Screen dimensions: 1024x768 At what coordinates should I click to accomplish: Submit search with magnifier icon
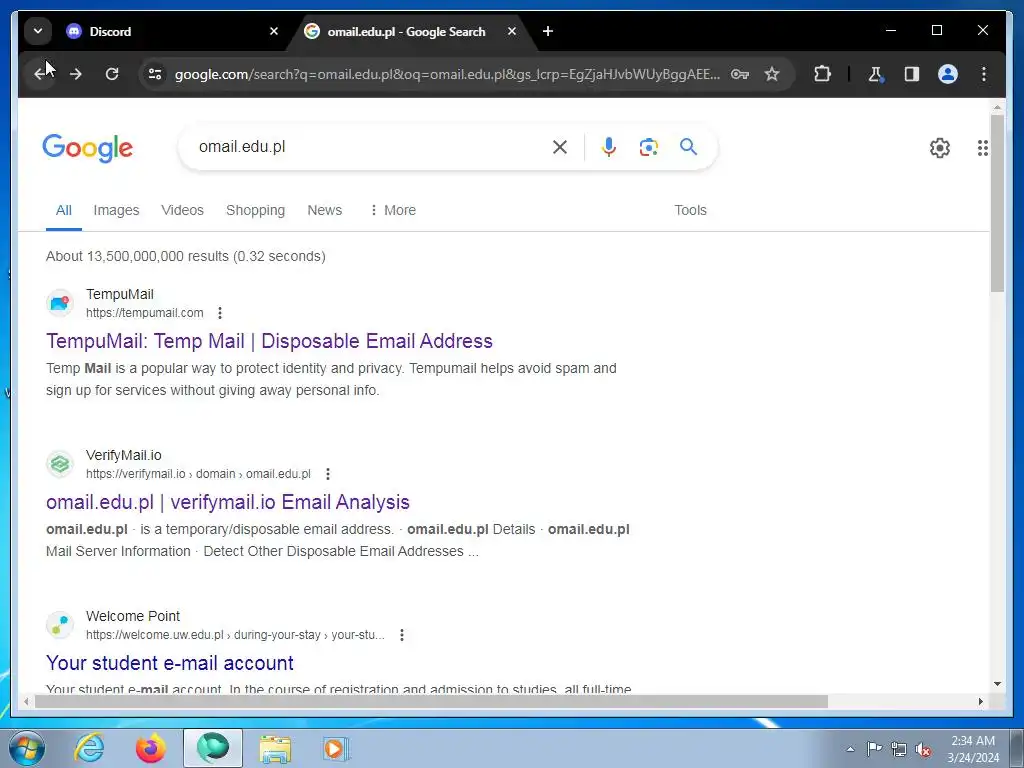click(688, 146)
